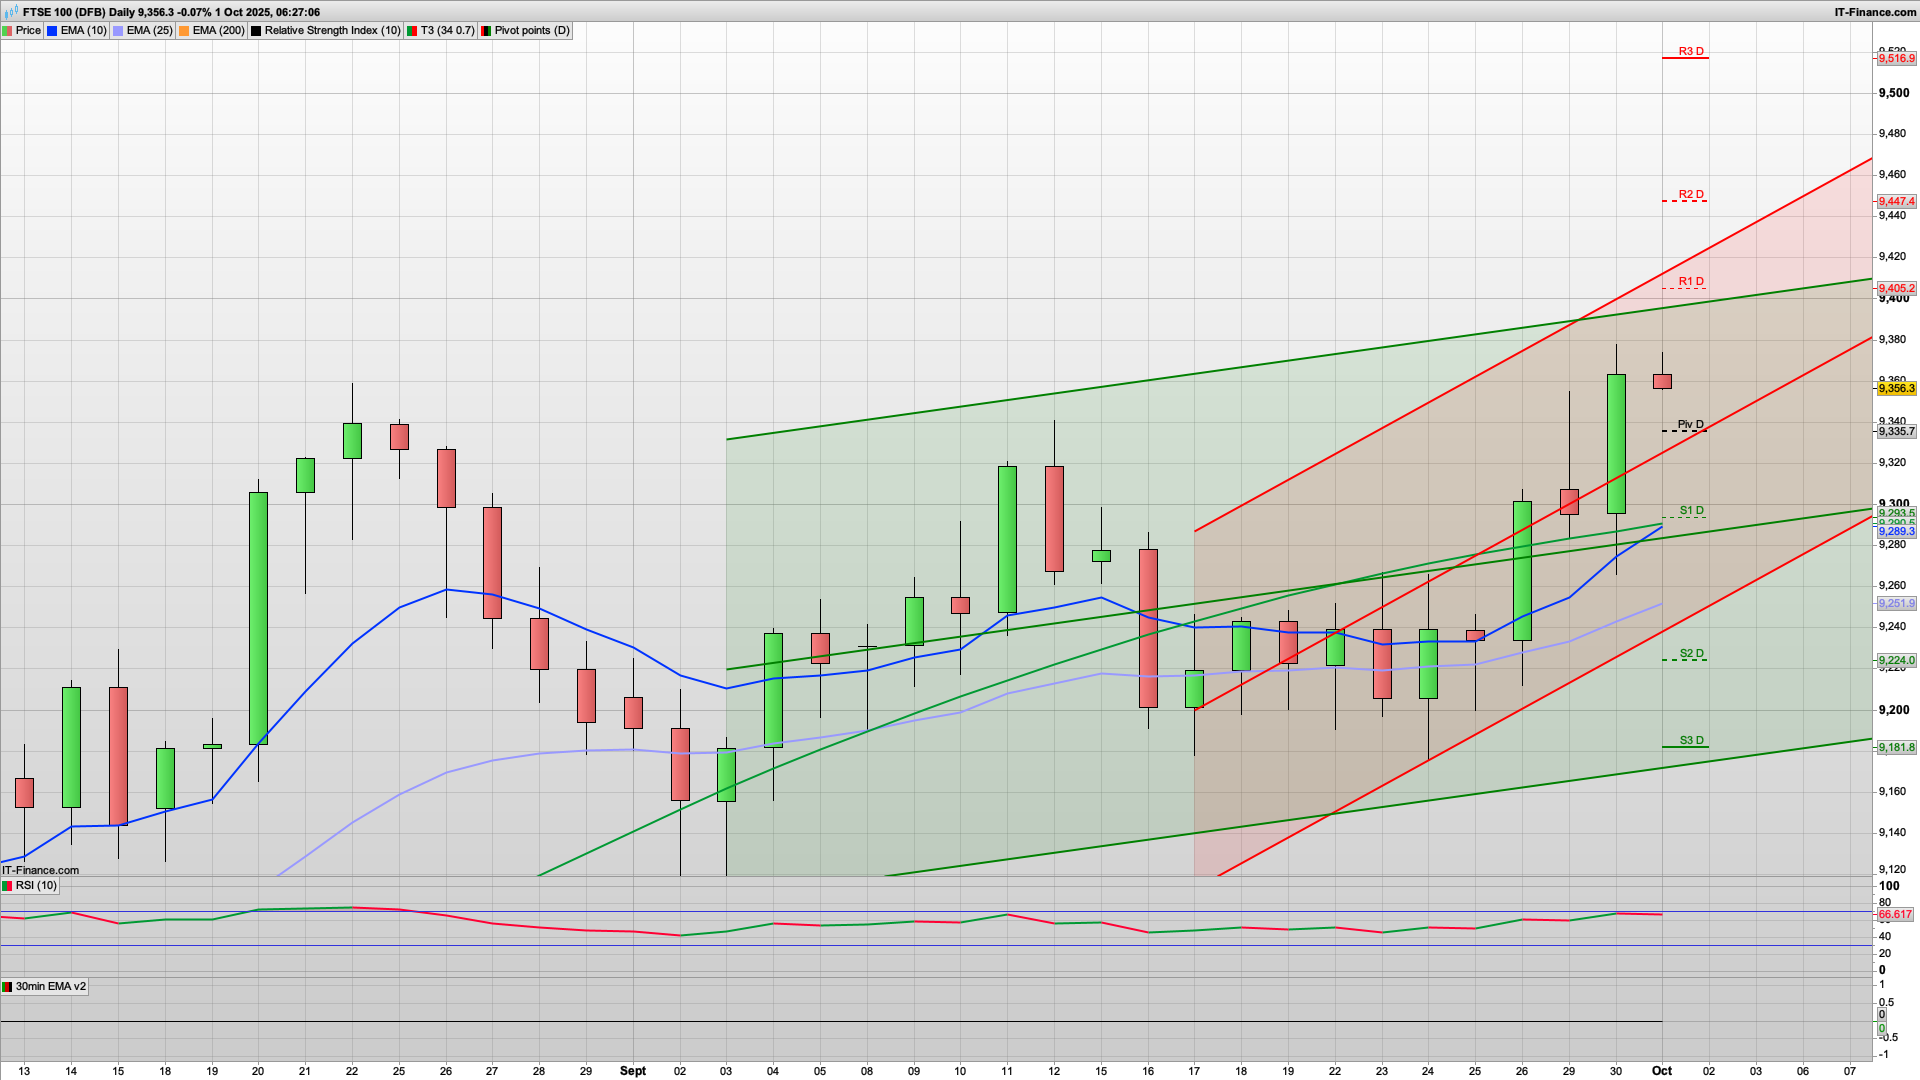Click the Pivot points (D) indicator icon
Viewport: 1920px width, 1080px height.
click(x=486, y=31)
